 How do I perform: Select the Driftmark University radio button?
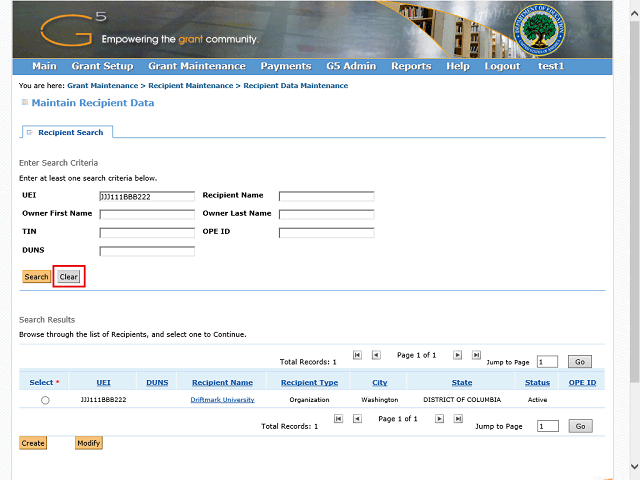[x=45, y=400]
